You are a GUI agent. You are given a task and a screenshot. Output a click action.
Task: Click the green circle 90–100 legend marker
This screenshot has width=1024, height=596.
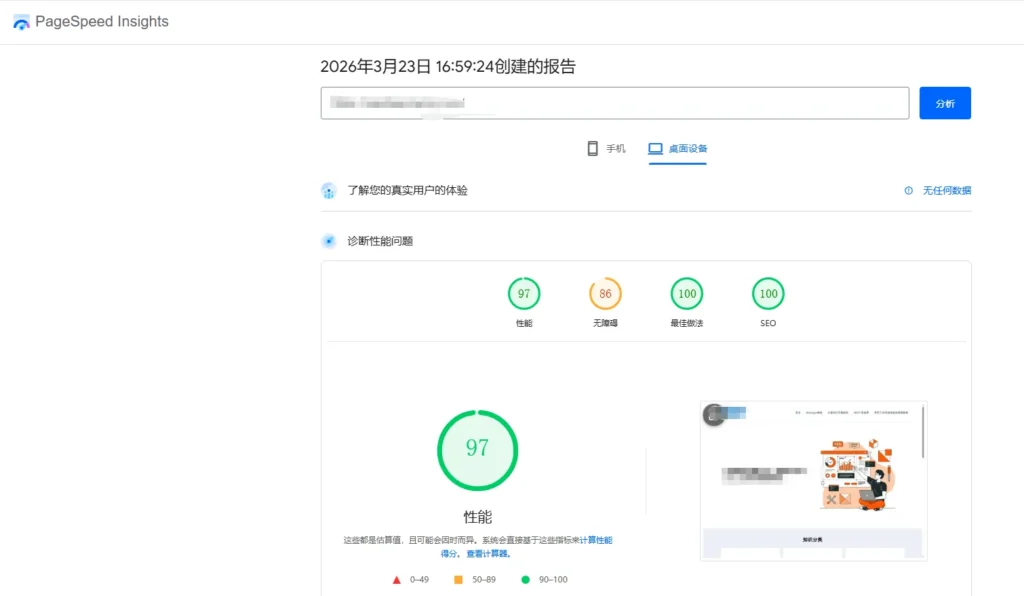525,579
